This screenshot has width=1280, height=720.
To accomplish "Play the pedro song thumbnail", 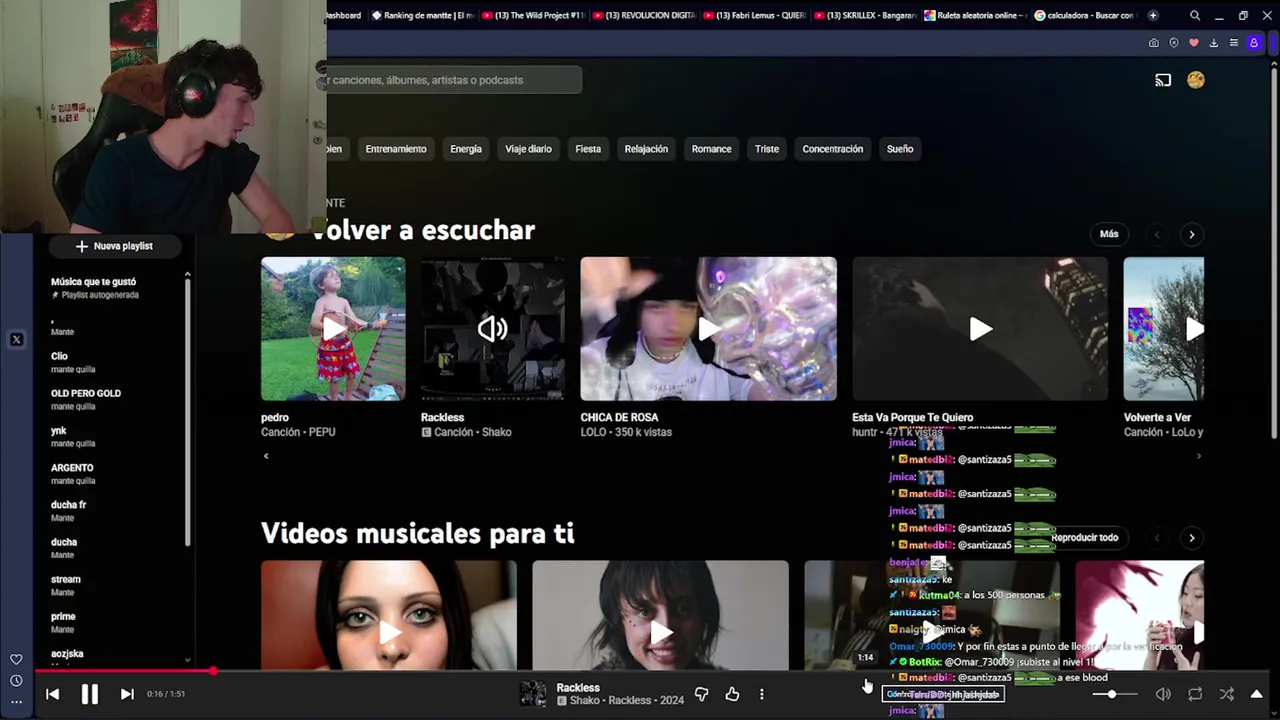I will (333, 329).
